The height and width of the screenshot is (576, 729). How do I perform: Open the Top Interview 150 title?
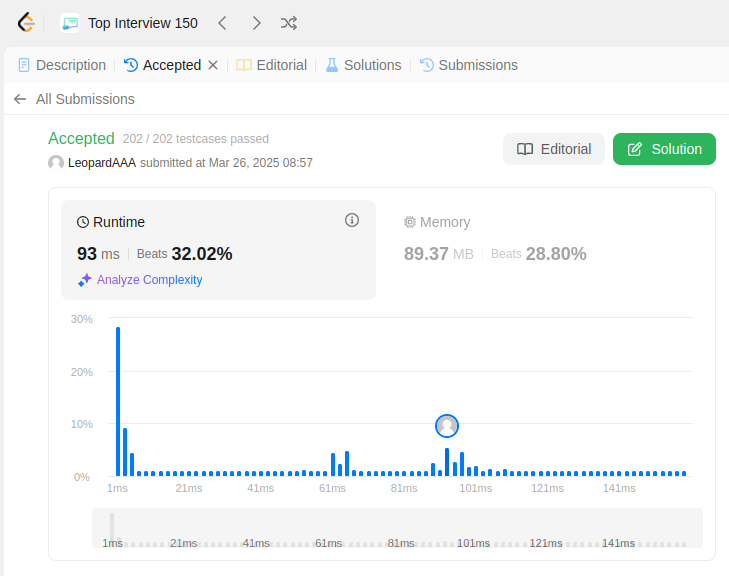(143, 23)
